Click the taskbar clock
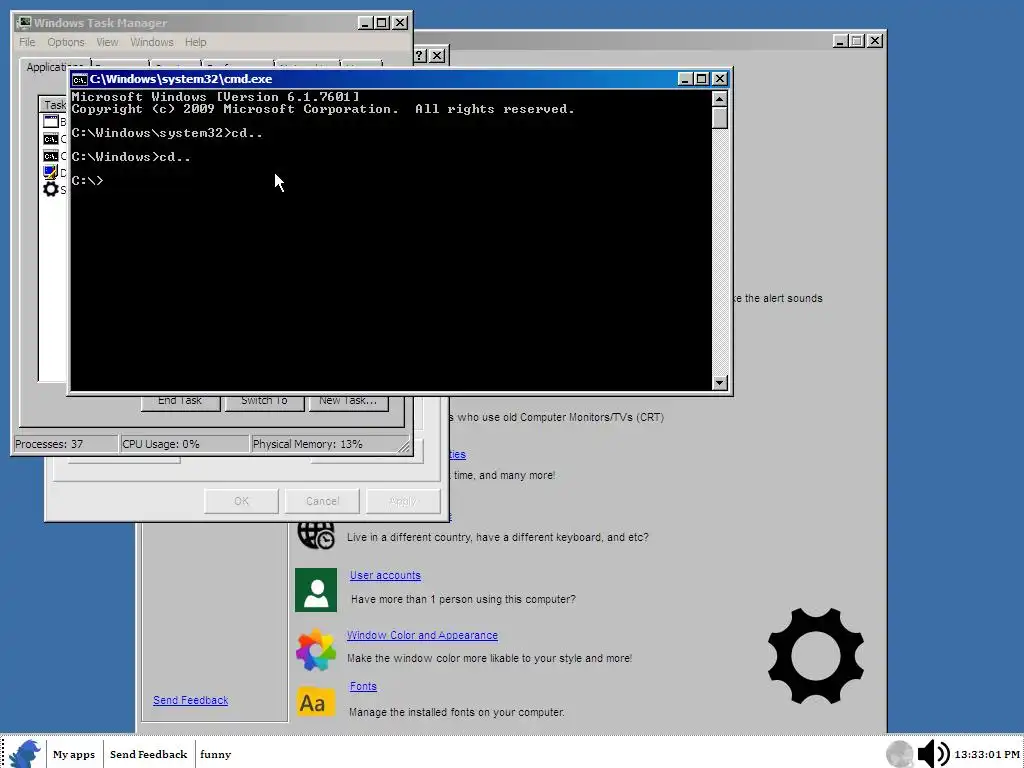Image resolution: width=1024 pixels, height=768 pixels. [x=987, y=754]
